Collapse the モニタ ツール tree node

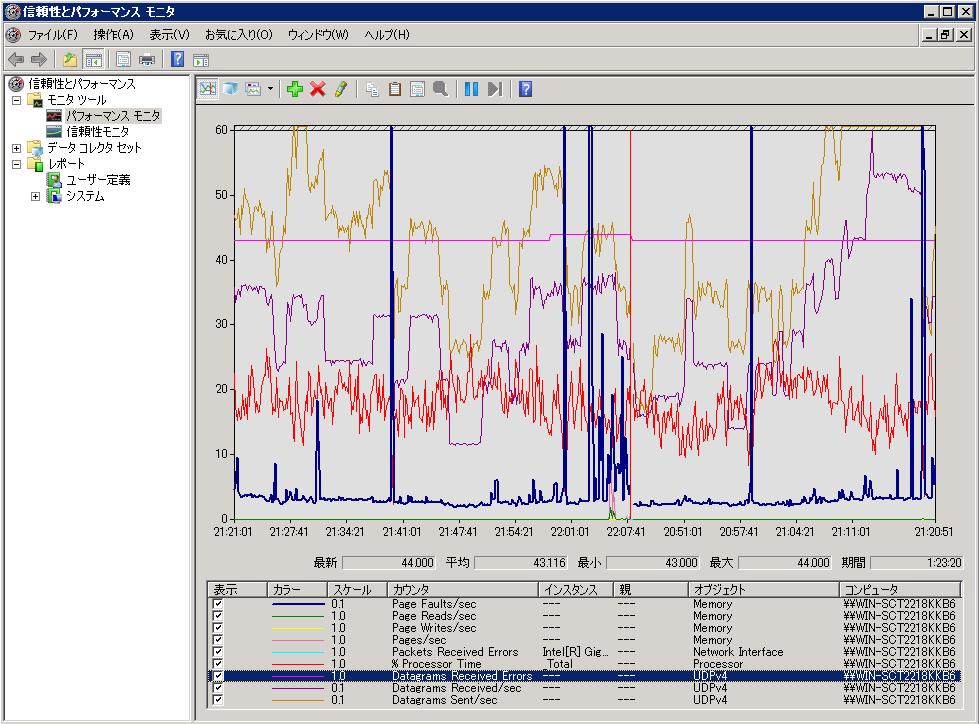click(16, 100)
